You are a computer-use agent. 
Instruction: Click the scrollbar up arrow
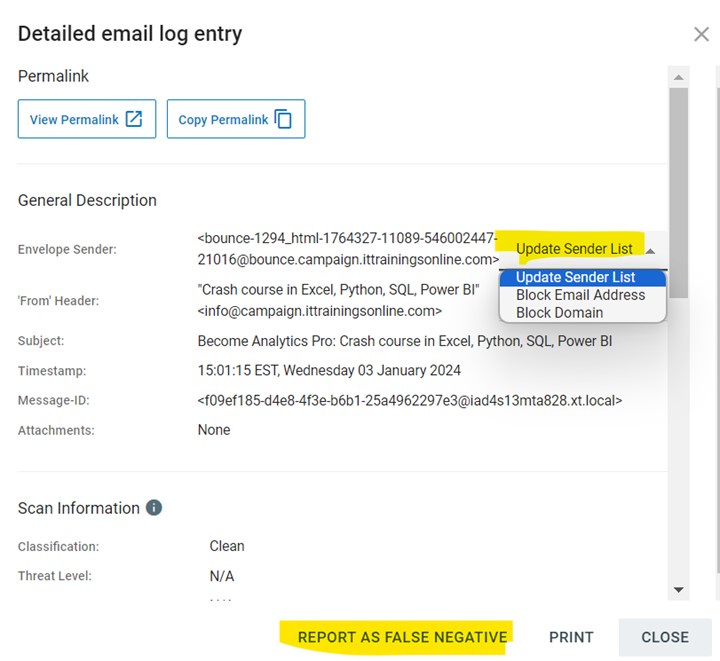tap(679, 77)
